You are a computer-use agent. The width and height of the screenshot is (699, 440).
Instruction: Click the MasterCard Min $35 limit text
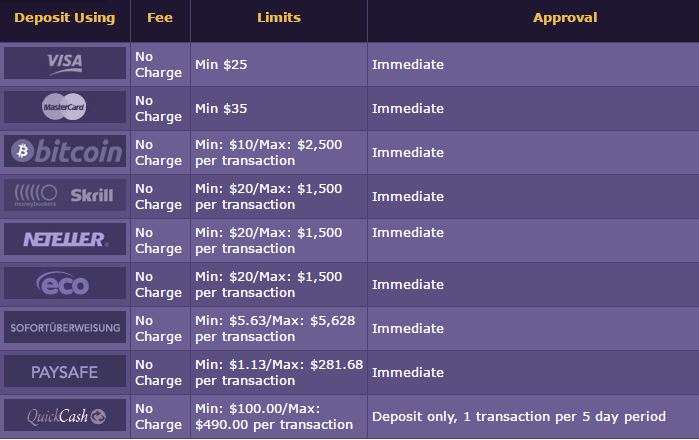221,109
